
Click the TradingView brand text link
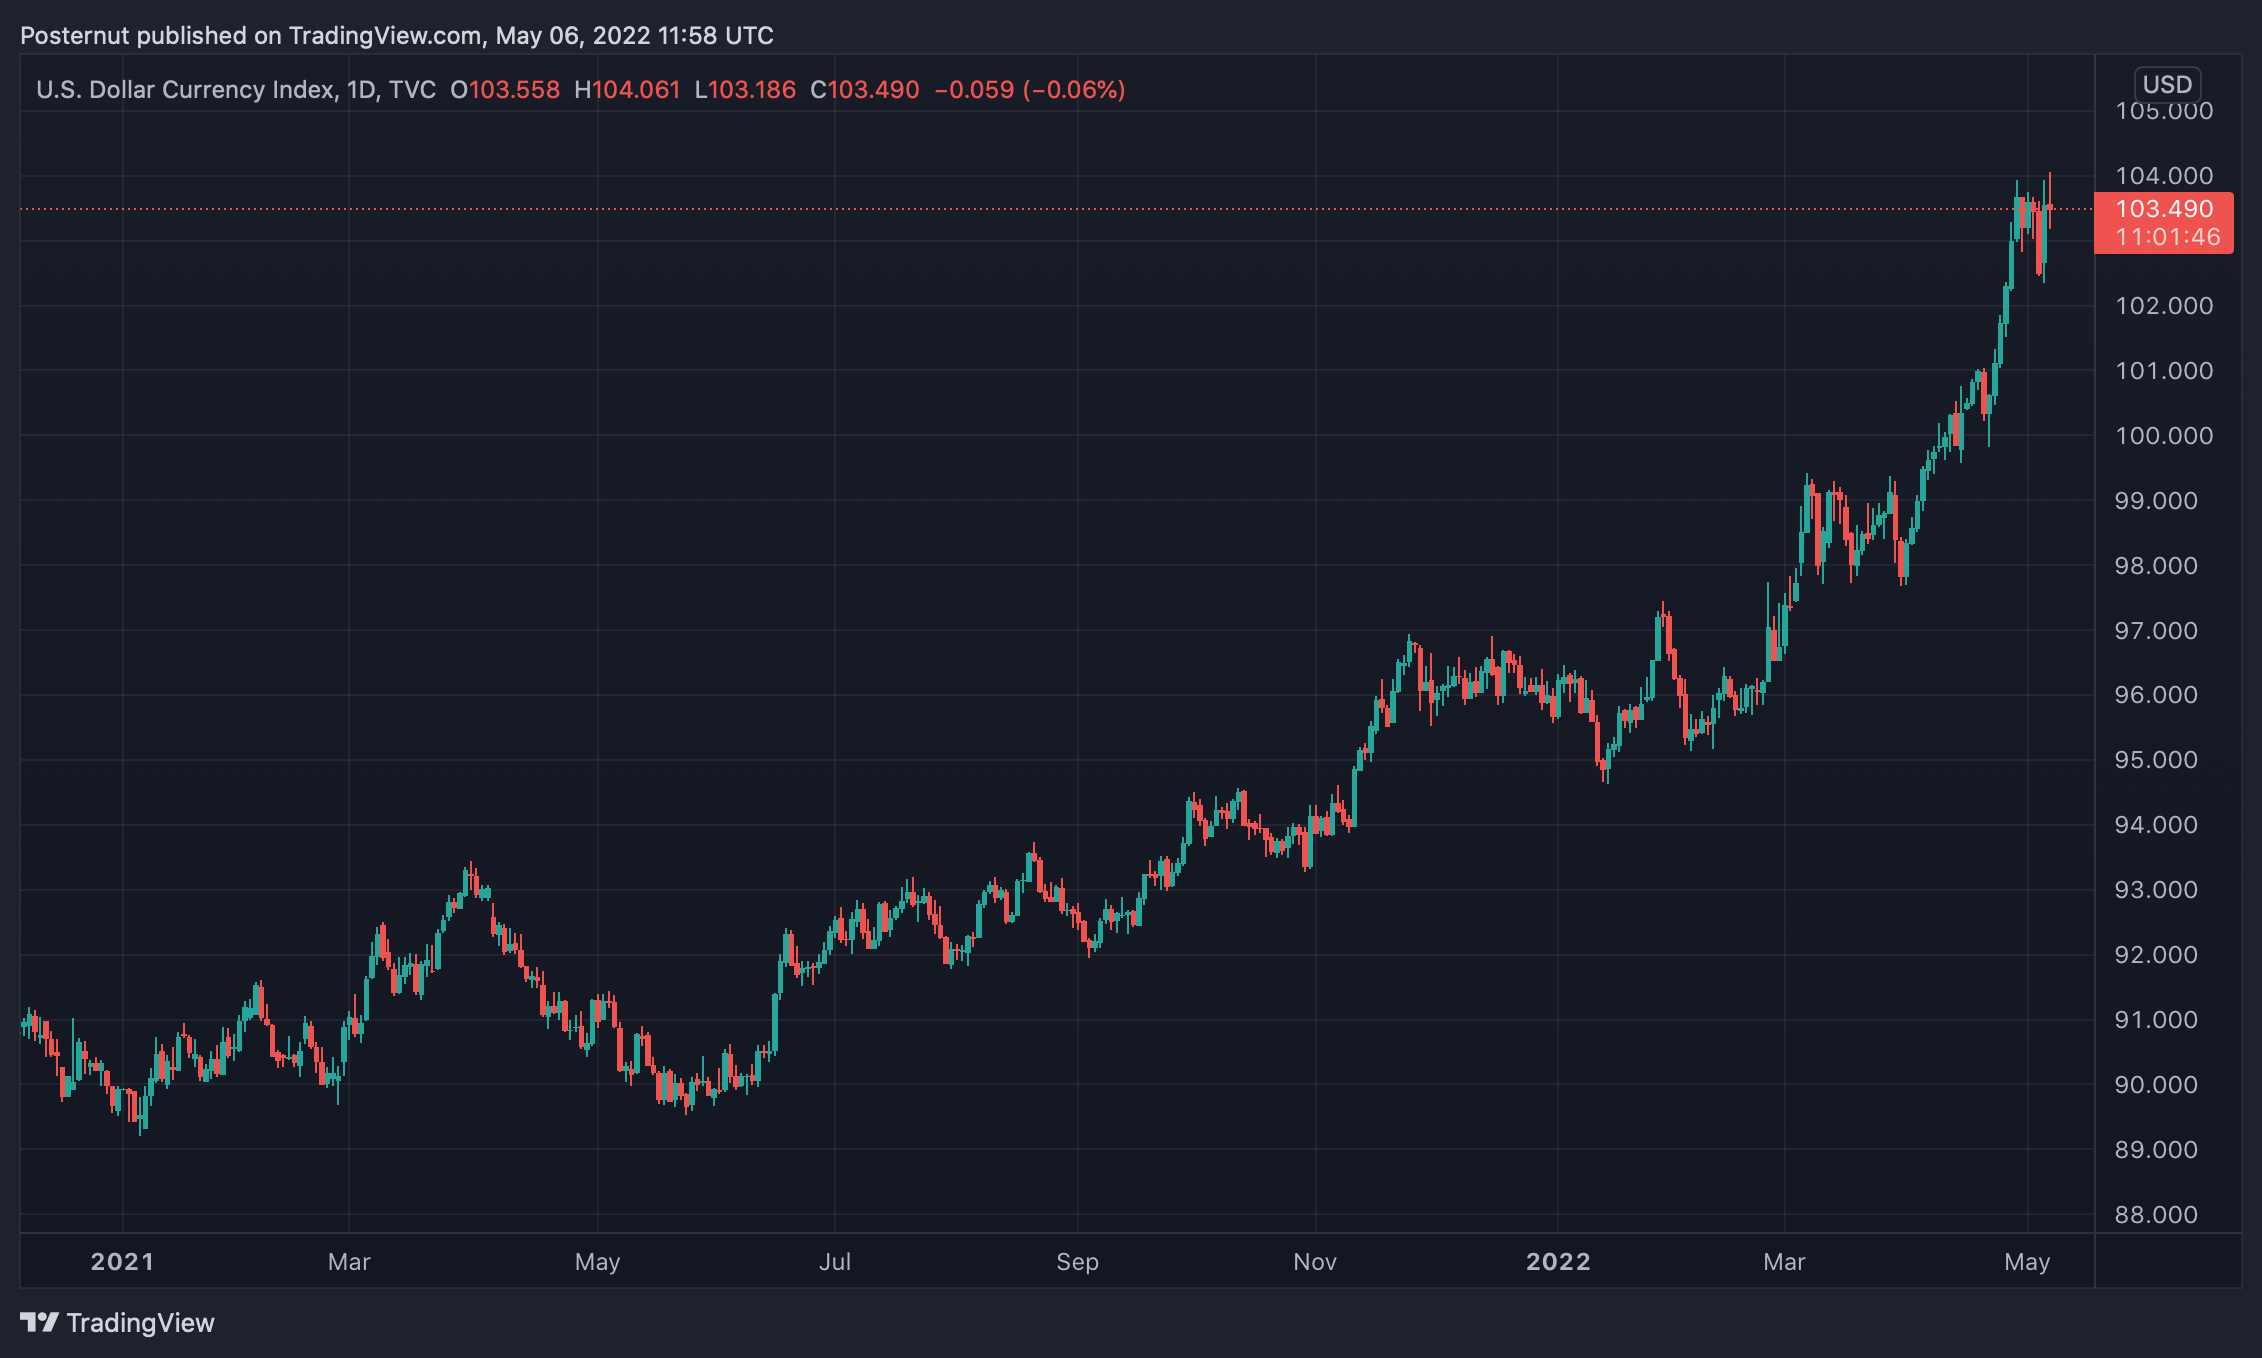140,1323
